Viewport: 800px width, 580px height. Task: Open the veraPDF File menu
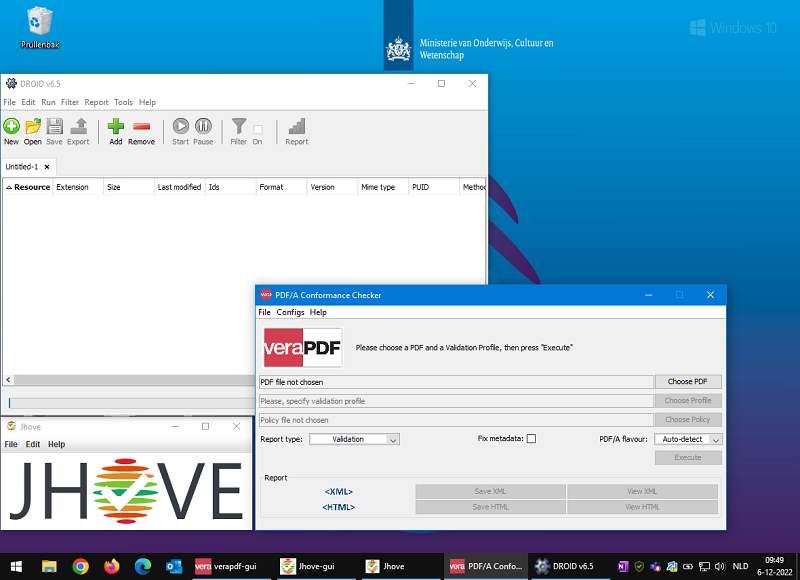click(x=264, y=312)
